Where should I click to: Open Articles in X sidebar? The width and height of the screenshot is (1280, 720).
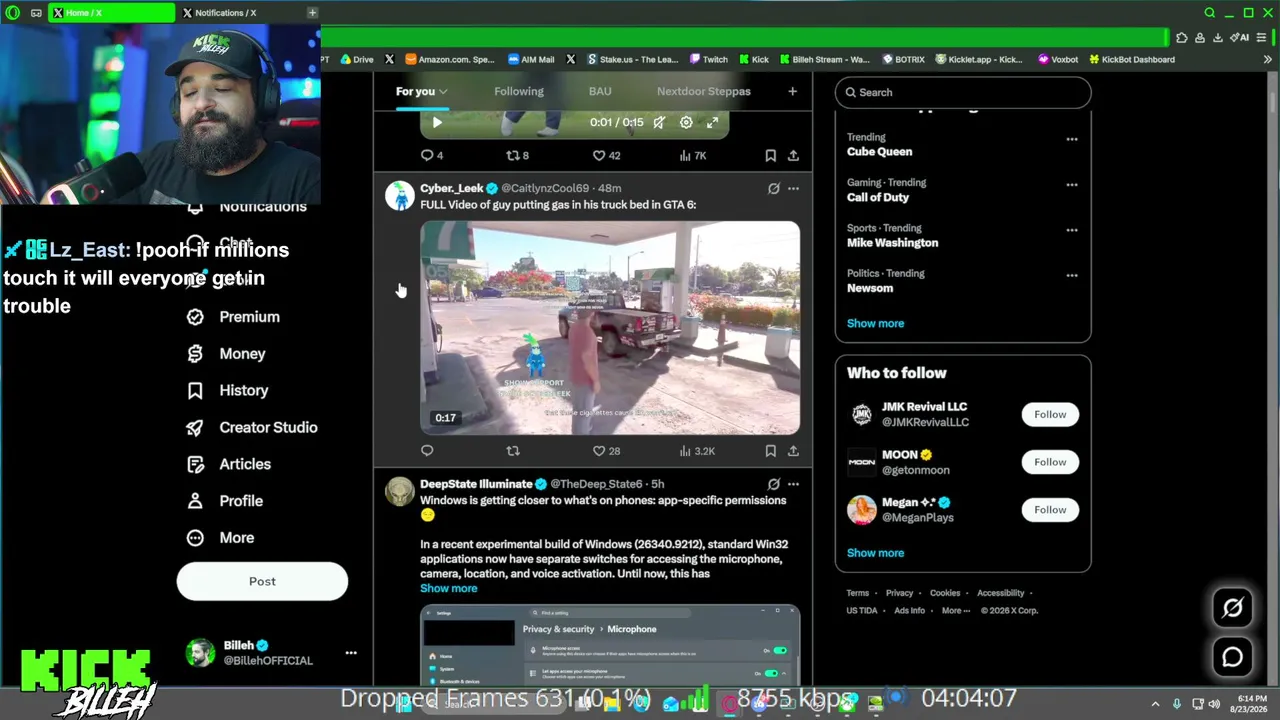[x=229, y=465]
